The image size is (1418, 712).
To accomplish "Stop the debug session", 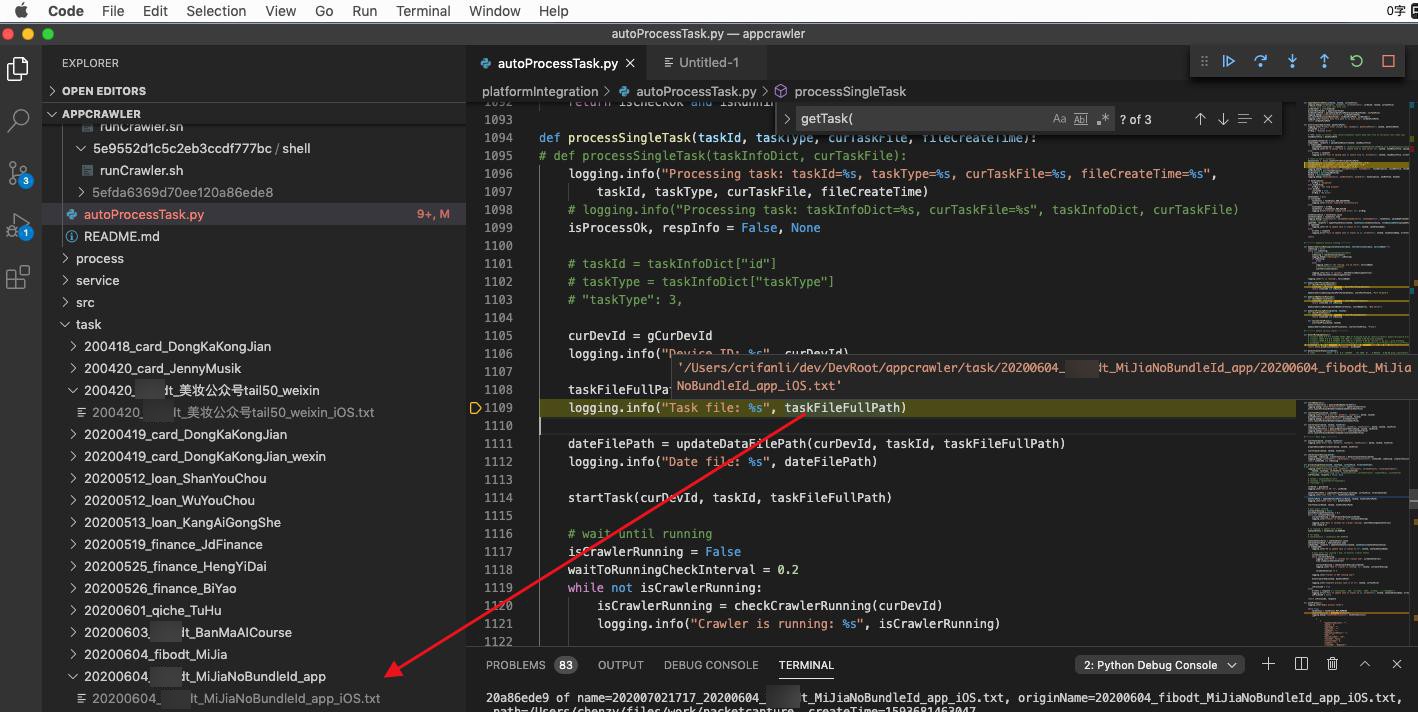I will point(1388,61).
